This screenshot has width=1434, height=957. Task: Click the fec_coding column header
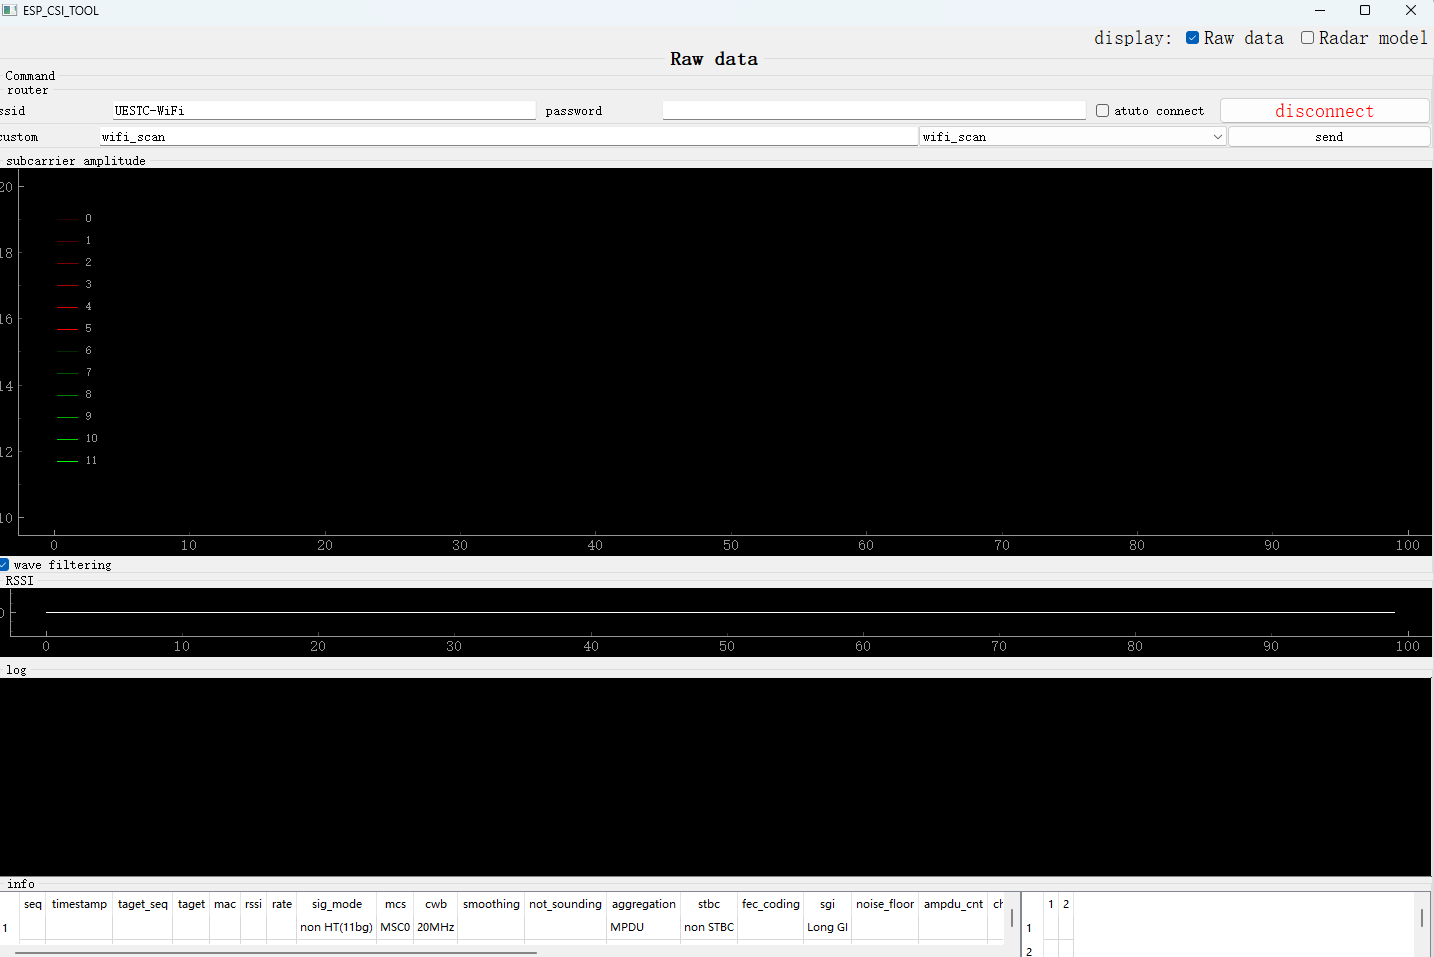point(770,904)
